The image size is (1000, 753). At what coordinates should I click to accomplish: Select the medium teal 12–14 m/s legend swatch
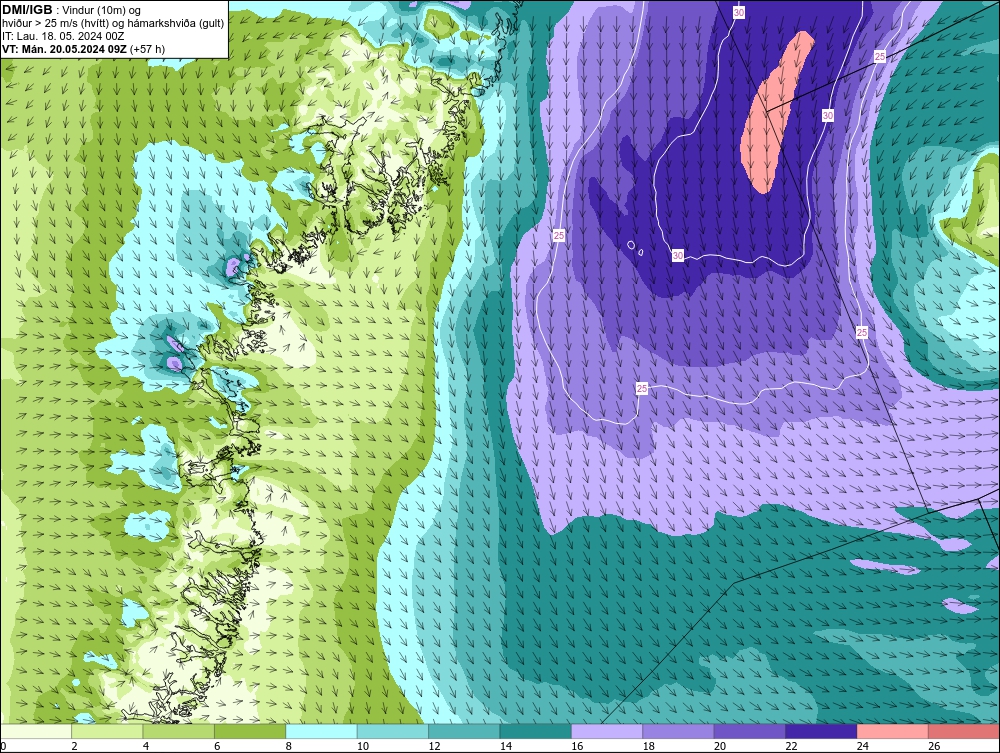click(x=464, y=731)
